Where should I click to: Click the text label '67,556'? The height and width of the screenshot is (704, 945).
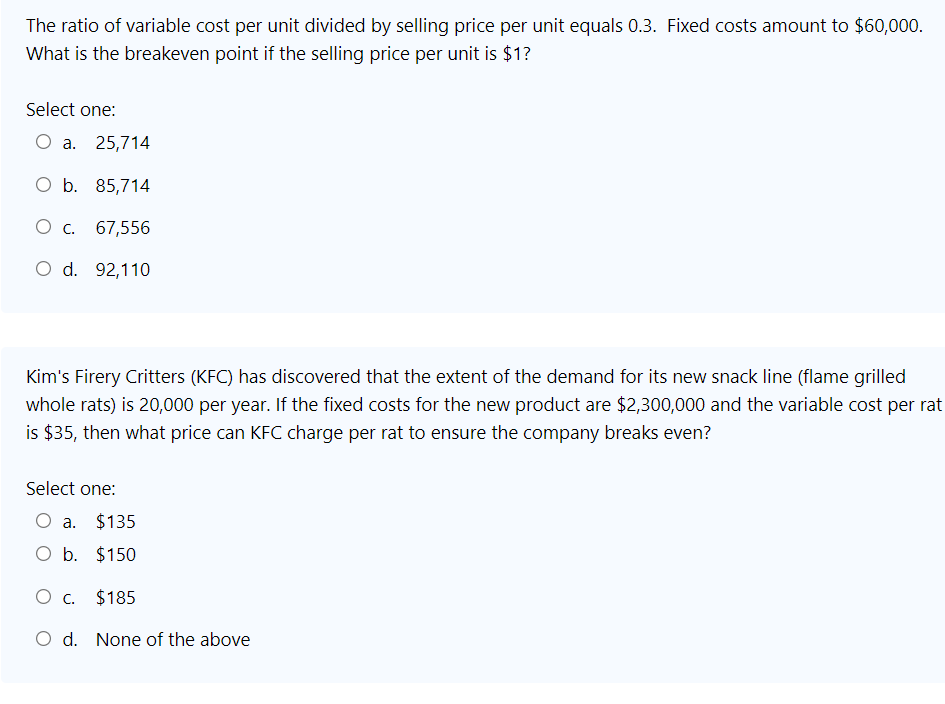121,227
